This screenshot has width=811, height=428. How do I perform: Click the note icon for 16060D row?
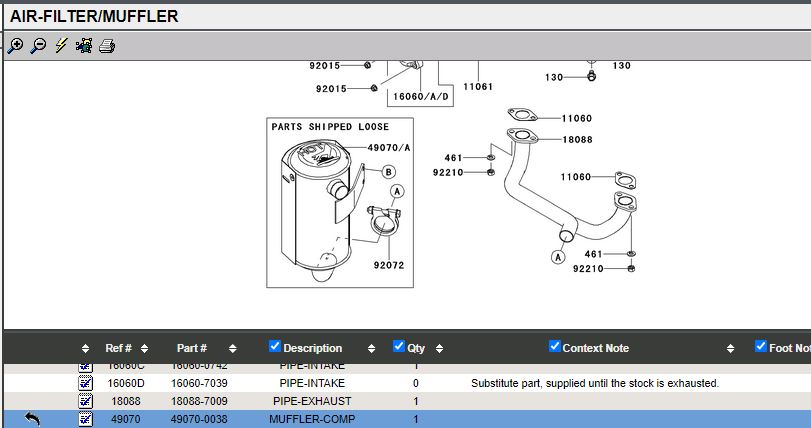[86, 383]
